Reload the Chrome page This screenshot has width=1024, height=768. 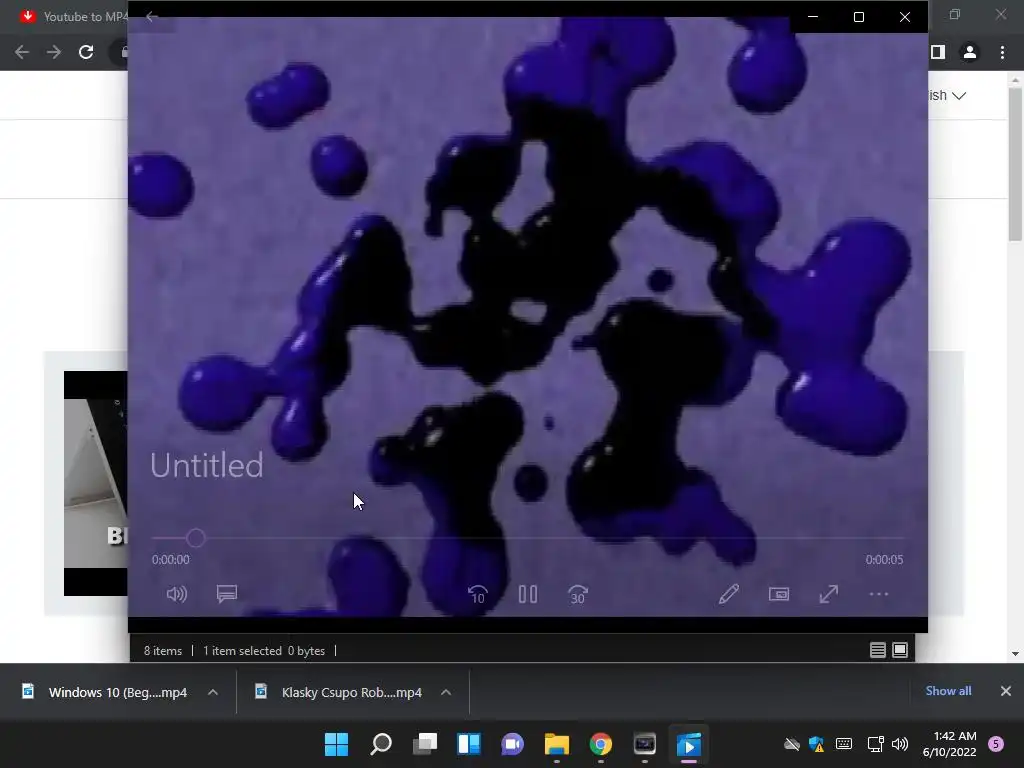click(86, 52)
